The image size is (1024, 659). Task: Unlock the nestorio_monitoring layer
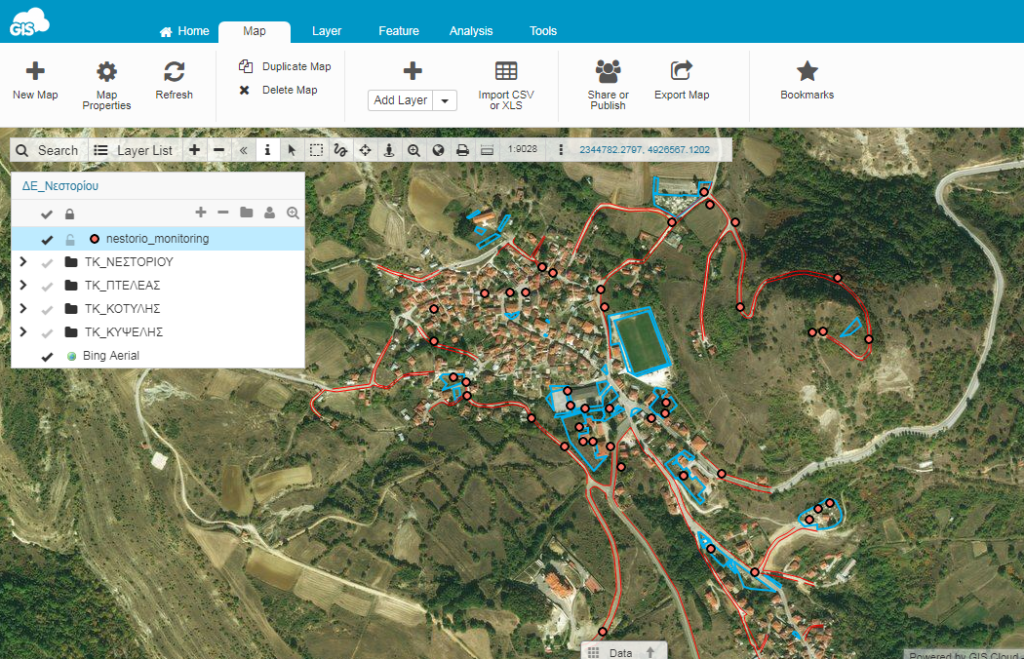(x=70, y=239)
